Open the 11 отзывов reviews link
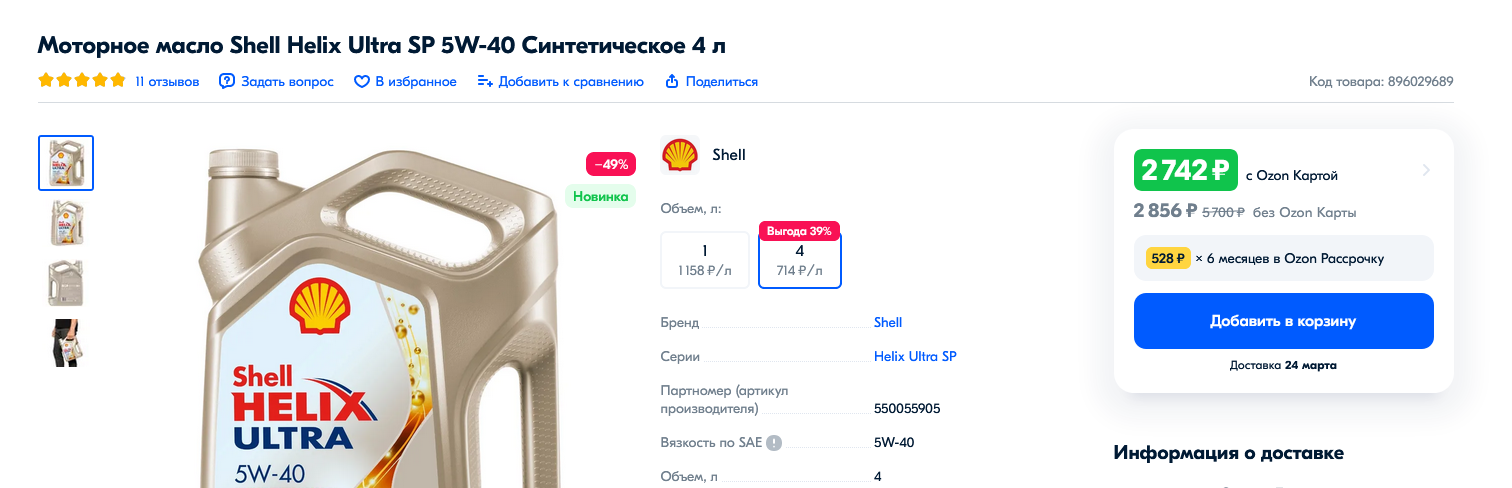Image resolution: width=1512 pixels, height=488 pixels. (x=167, y=81)
